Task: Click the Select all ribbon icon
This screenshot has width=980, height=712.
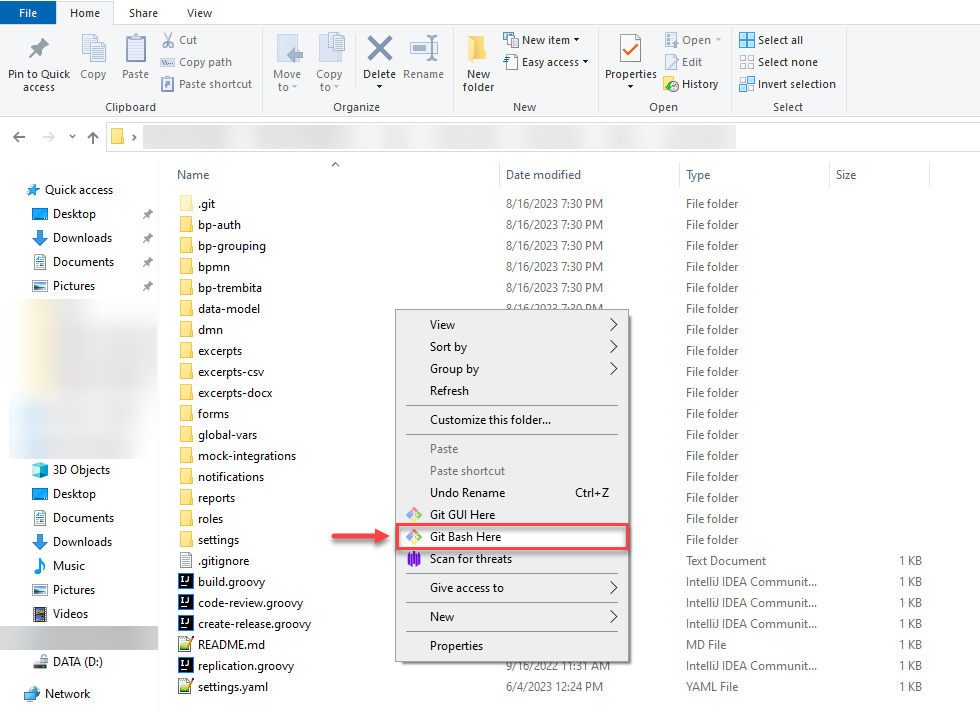Action: 747,40
